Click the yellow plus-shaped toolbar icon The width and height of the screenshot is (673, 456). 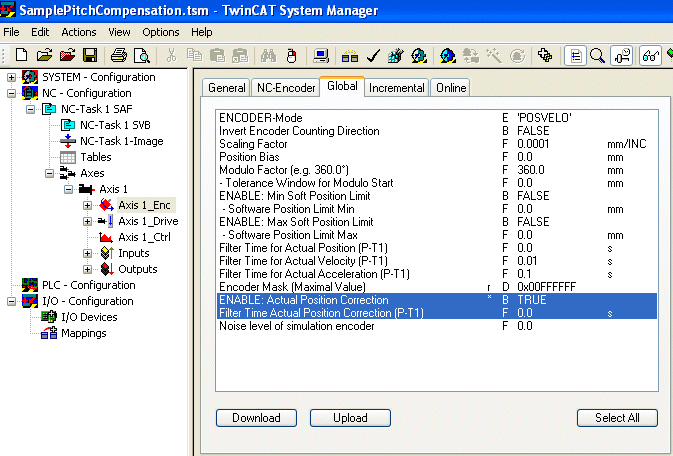(x=545, y=55)
